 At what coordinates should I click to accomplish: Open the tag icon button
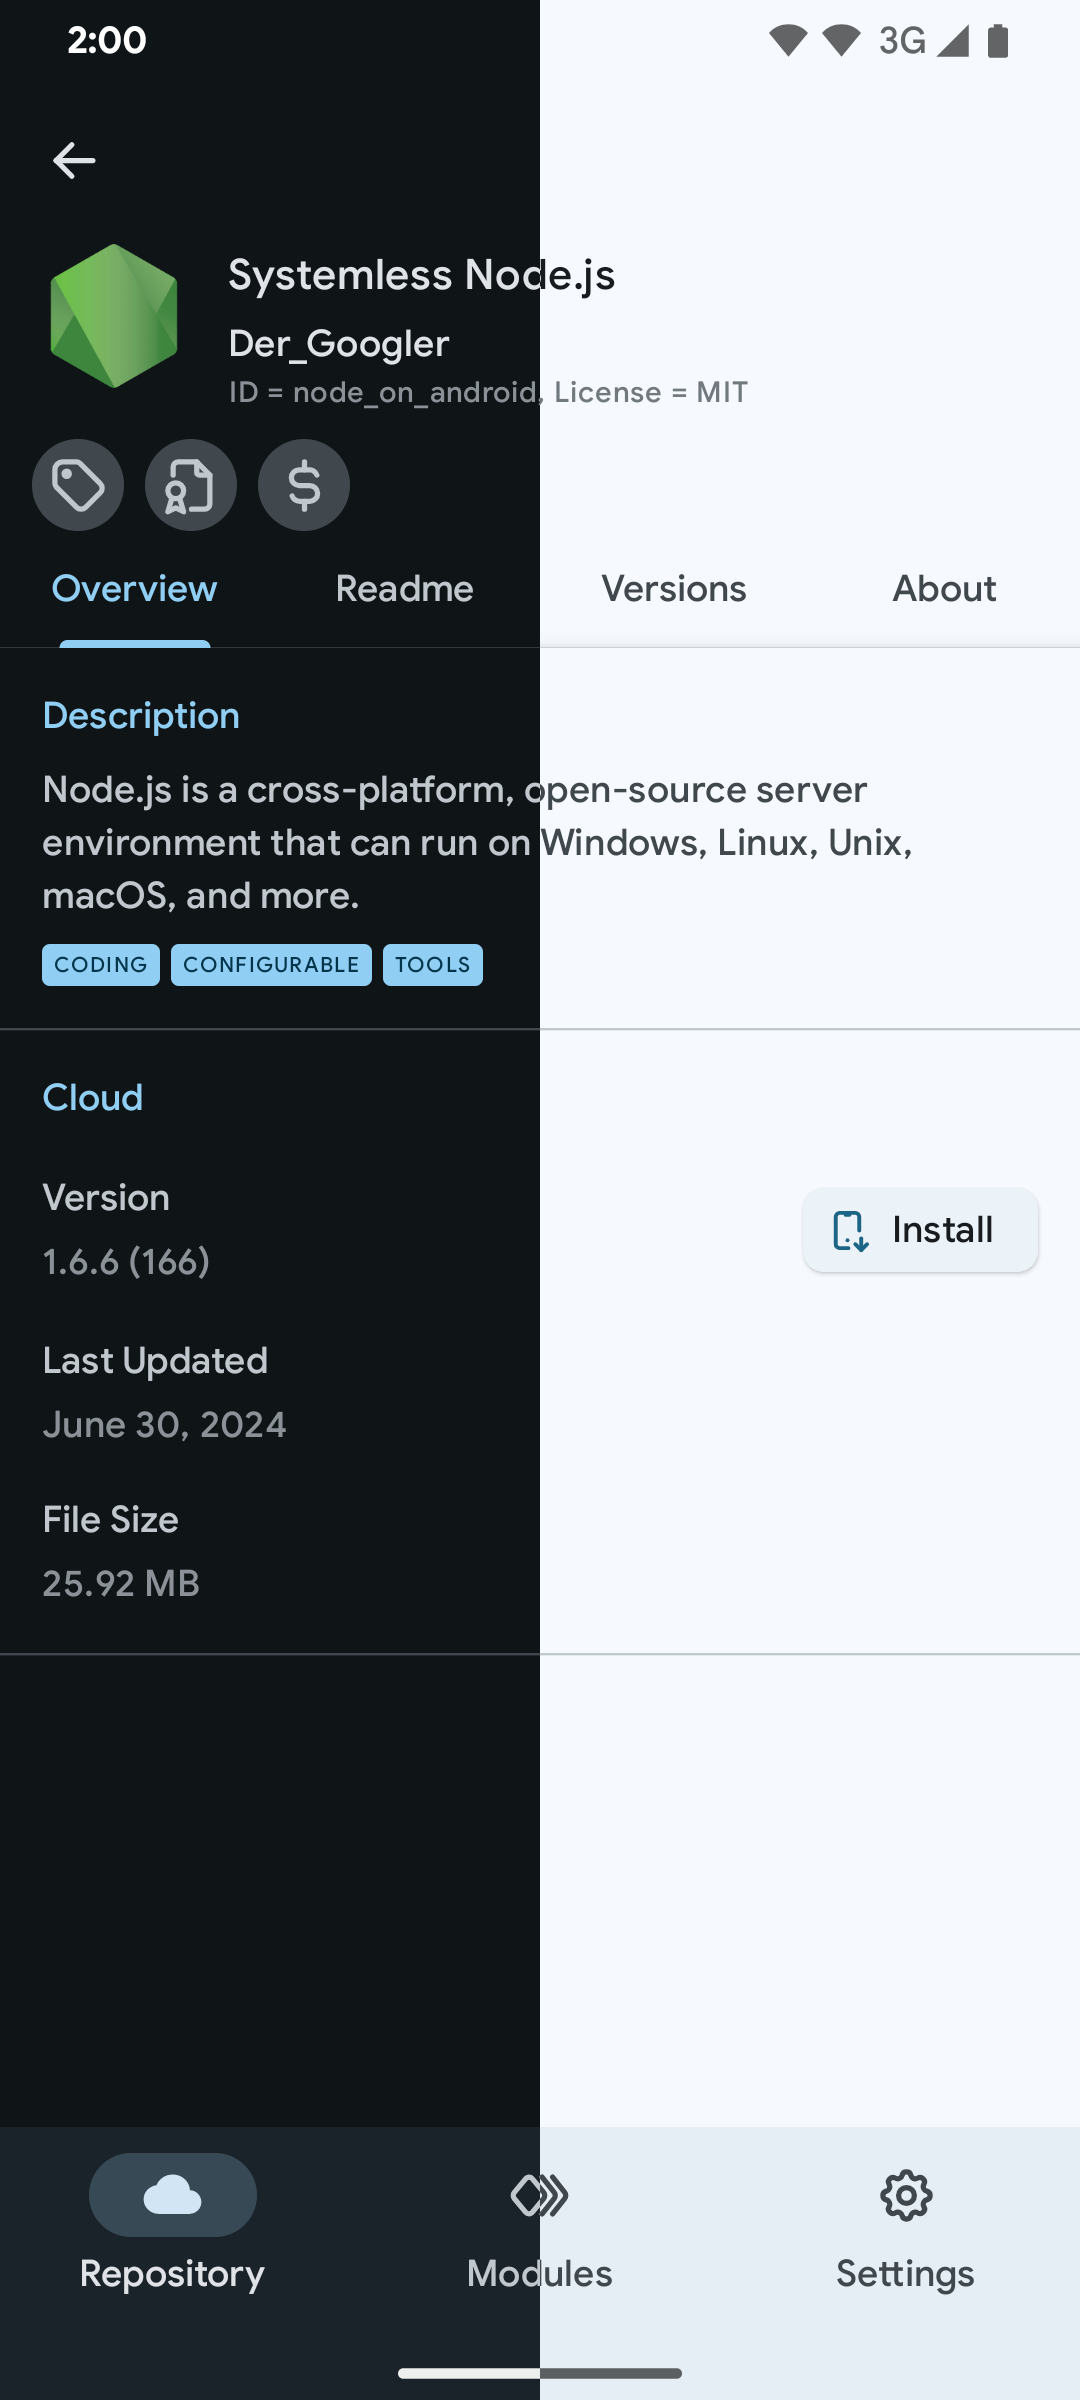click(x=78, y=485)
